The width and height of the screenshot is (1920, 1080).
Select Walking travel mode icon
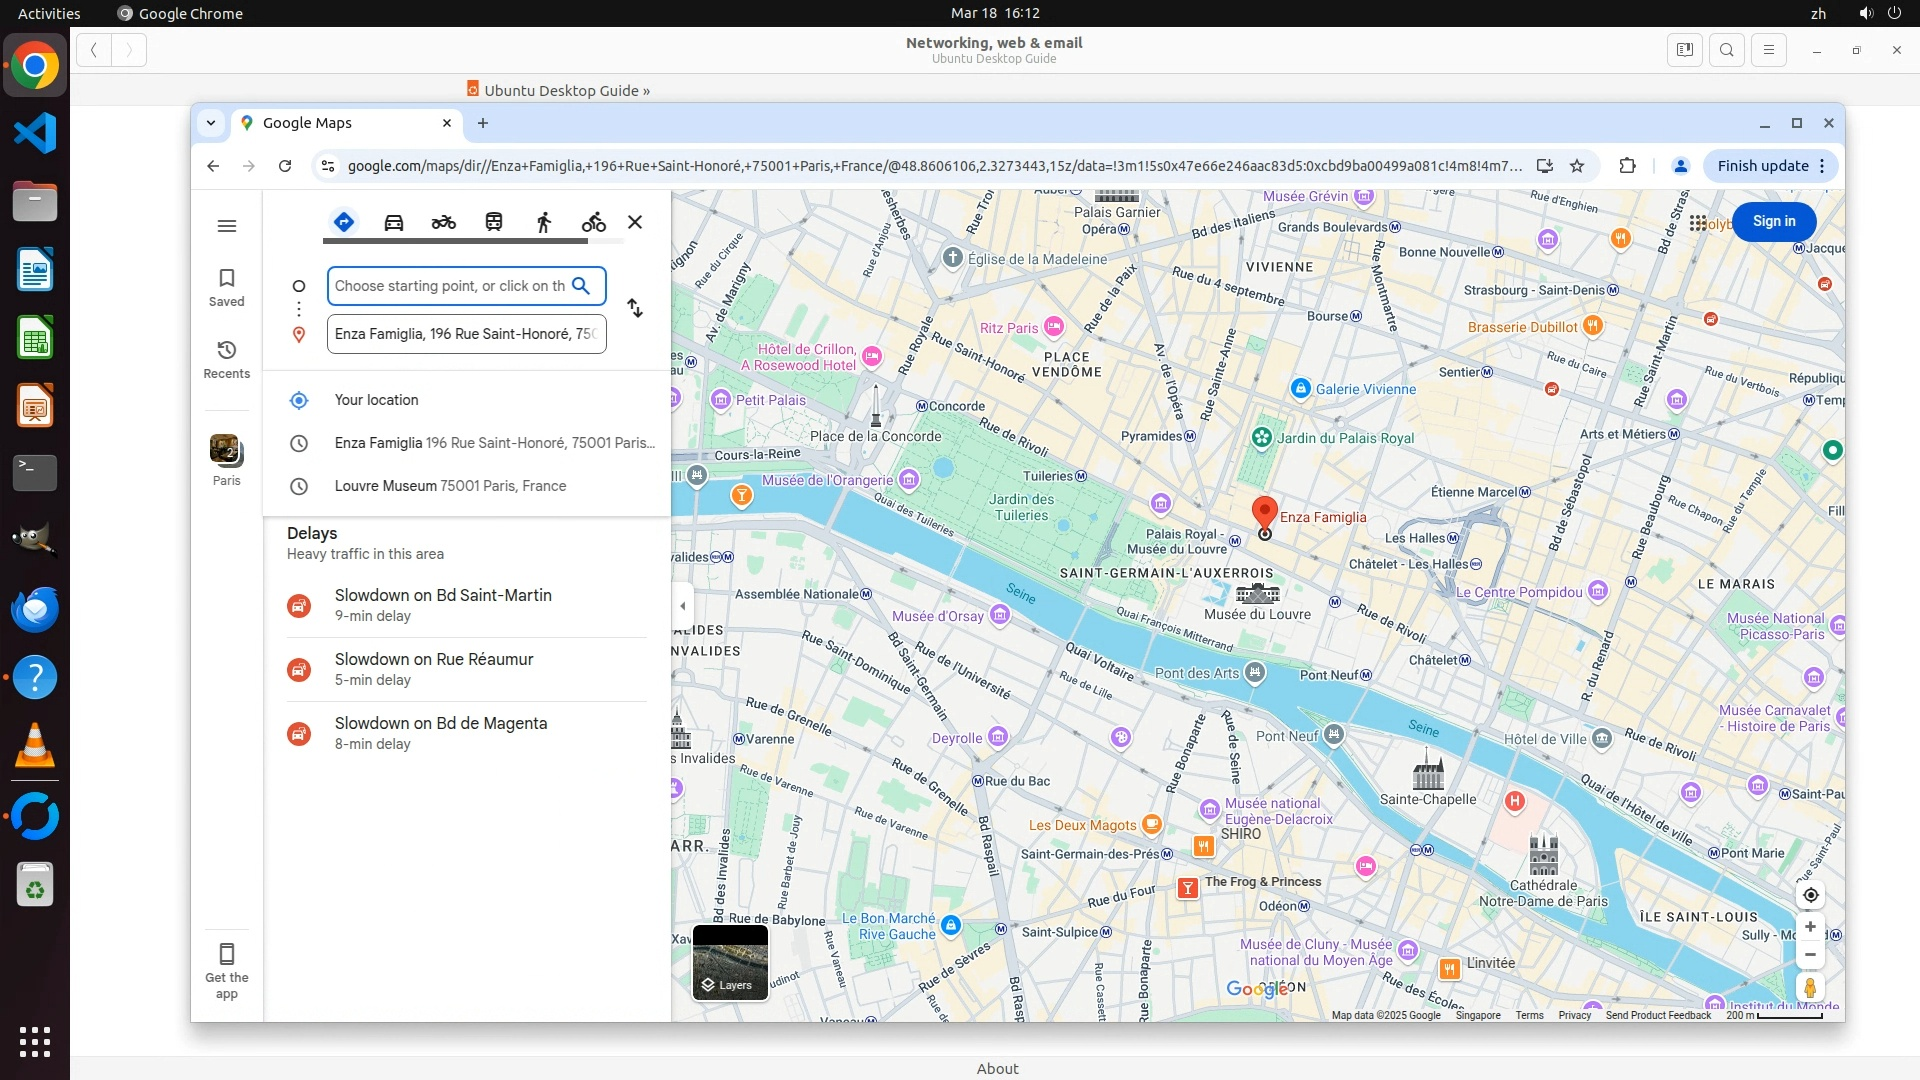coord(544,222)
